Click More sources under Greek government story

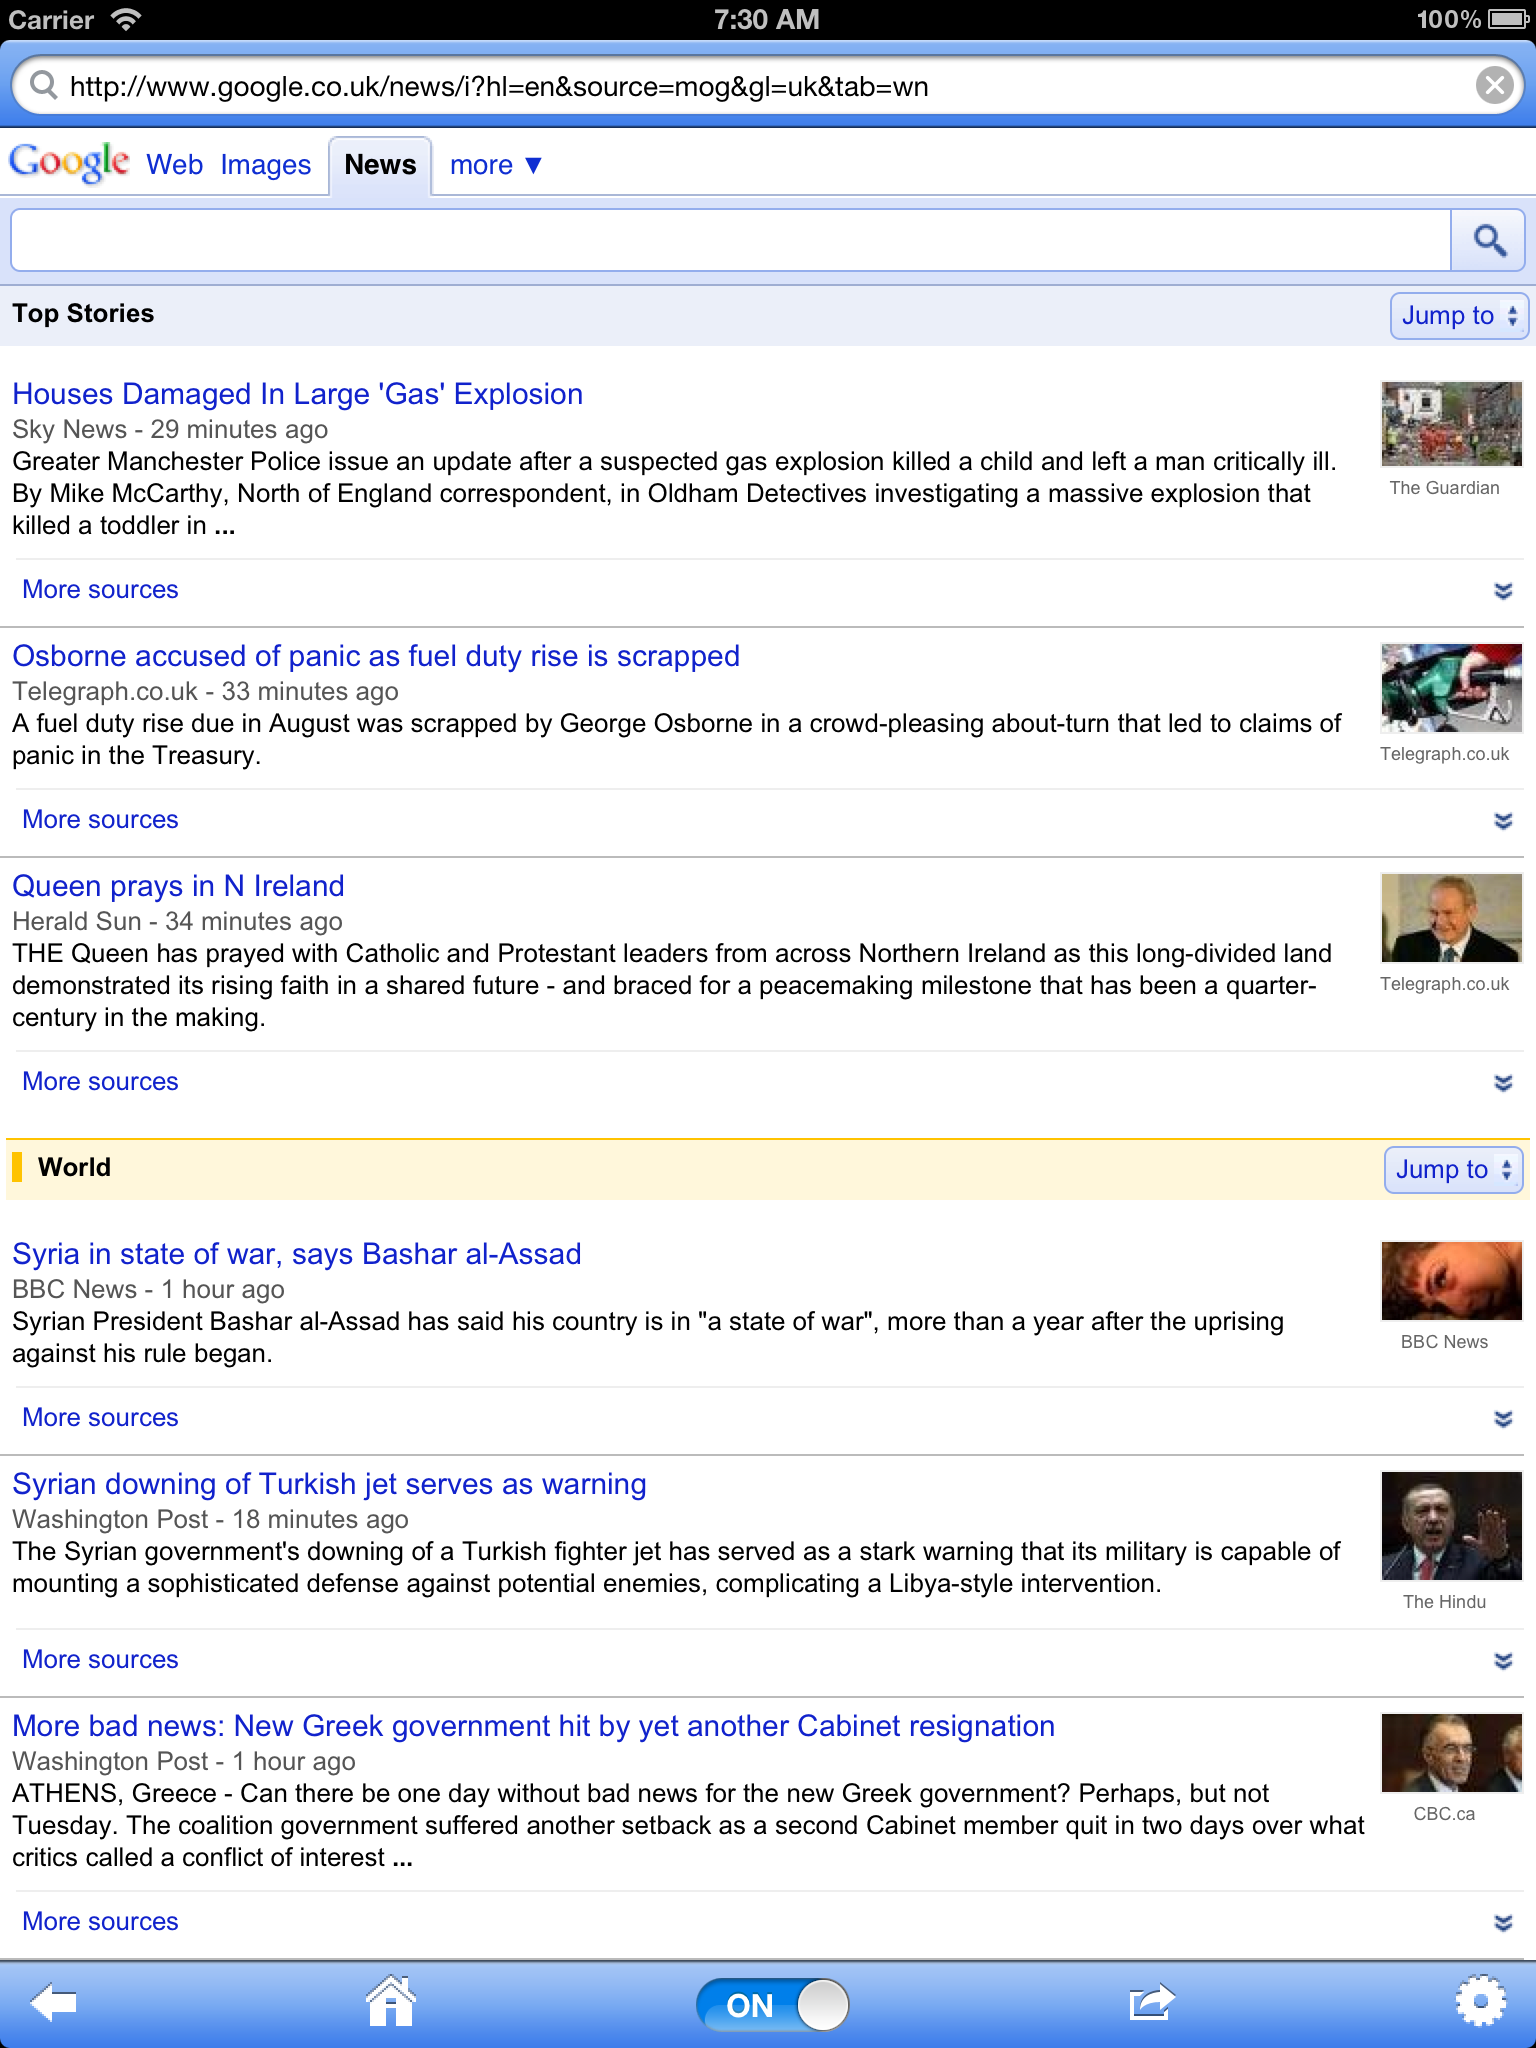[100, 1922]
